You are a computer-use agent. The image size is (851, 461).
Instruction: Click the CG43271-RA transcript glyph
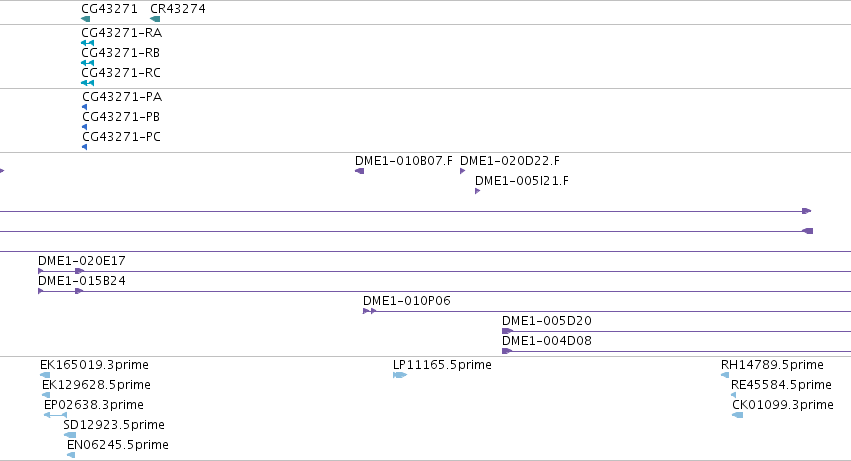87,43
